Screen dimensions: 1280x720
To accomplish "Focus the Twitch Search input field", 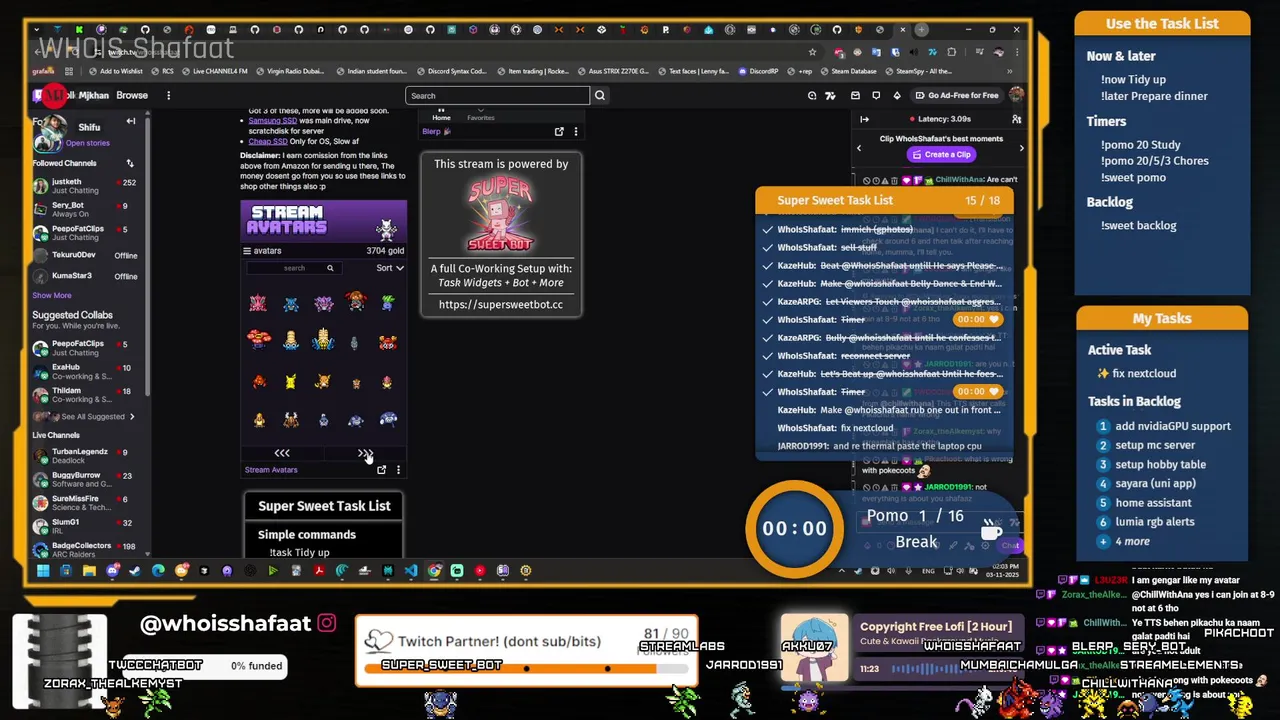I will 498,96.
